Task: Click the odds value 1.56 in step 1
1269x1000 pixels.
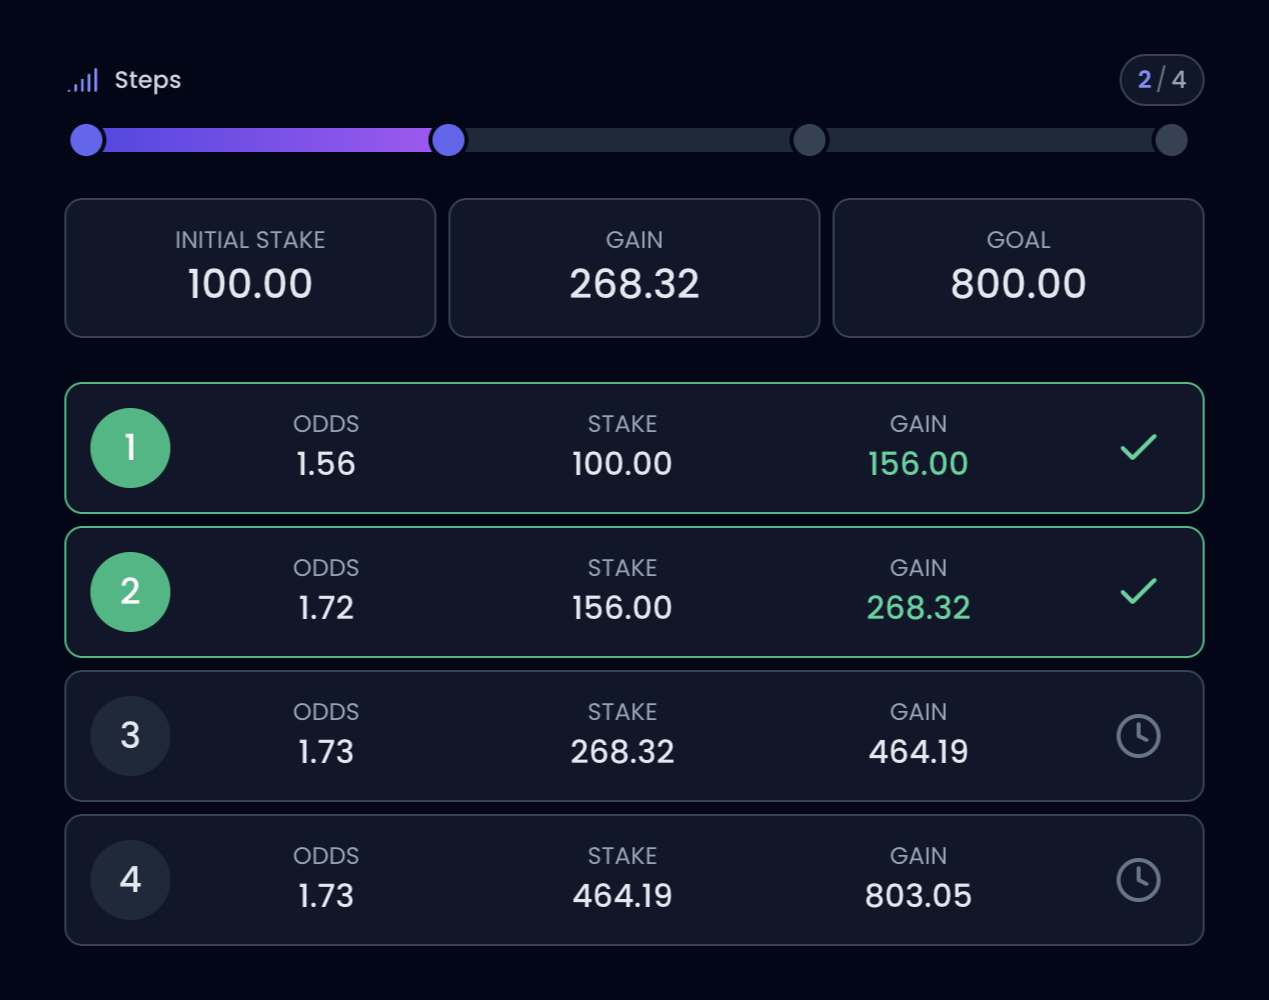Action: [x=326, y=464]
